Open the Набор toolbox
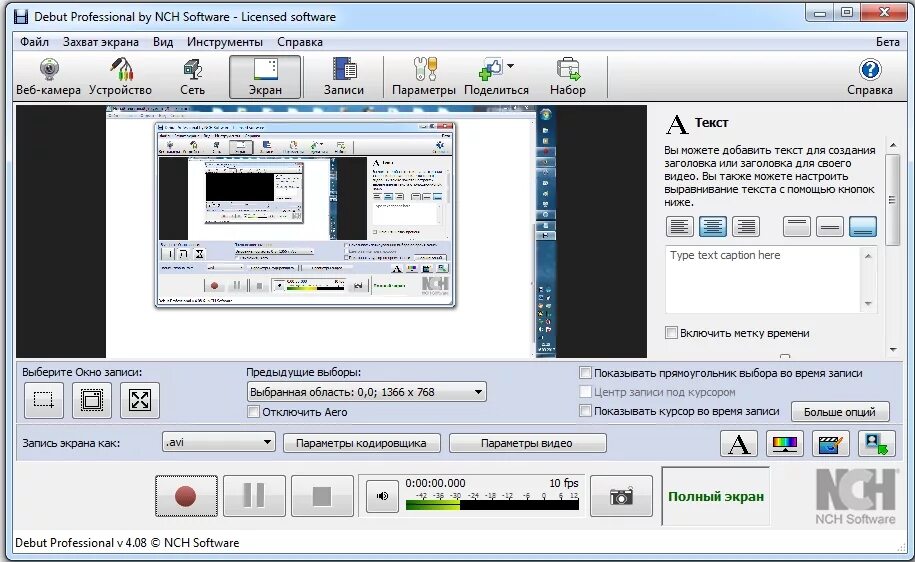Viewport: 915px width, 562px height. click(x=567, y=77)
